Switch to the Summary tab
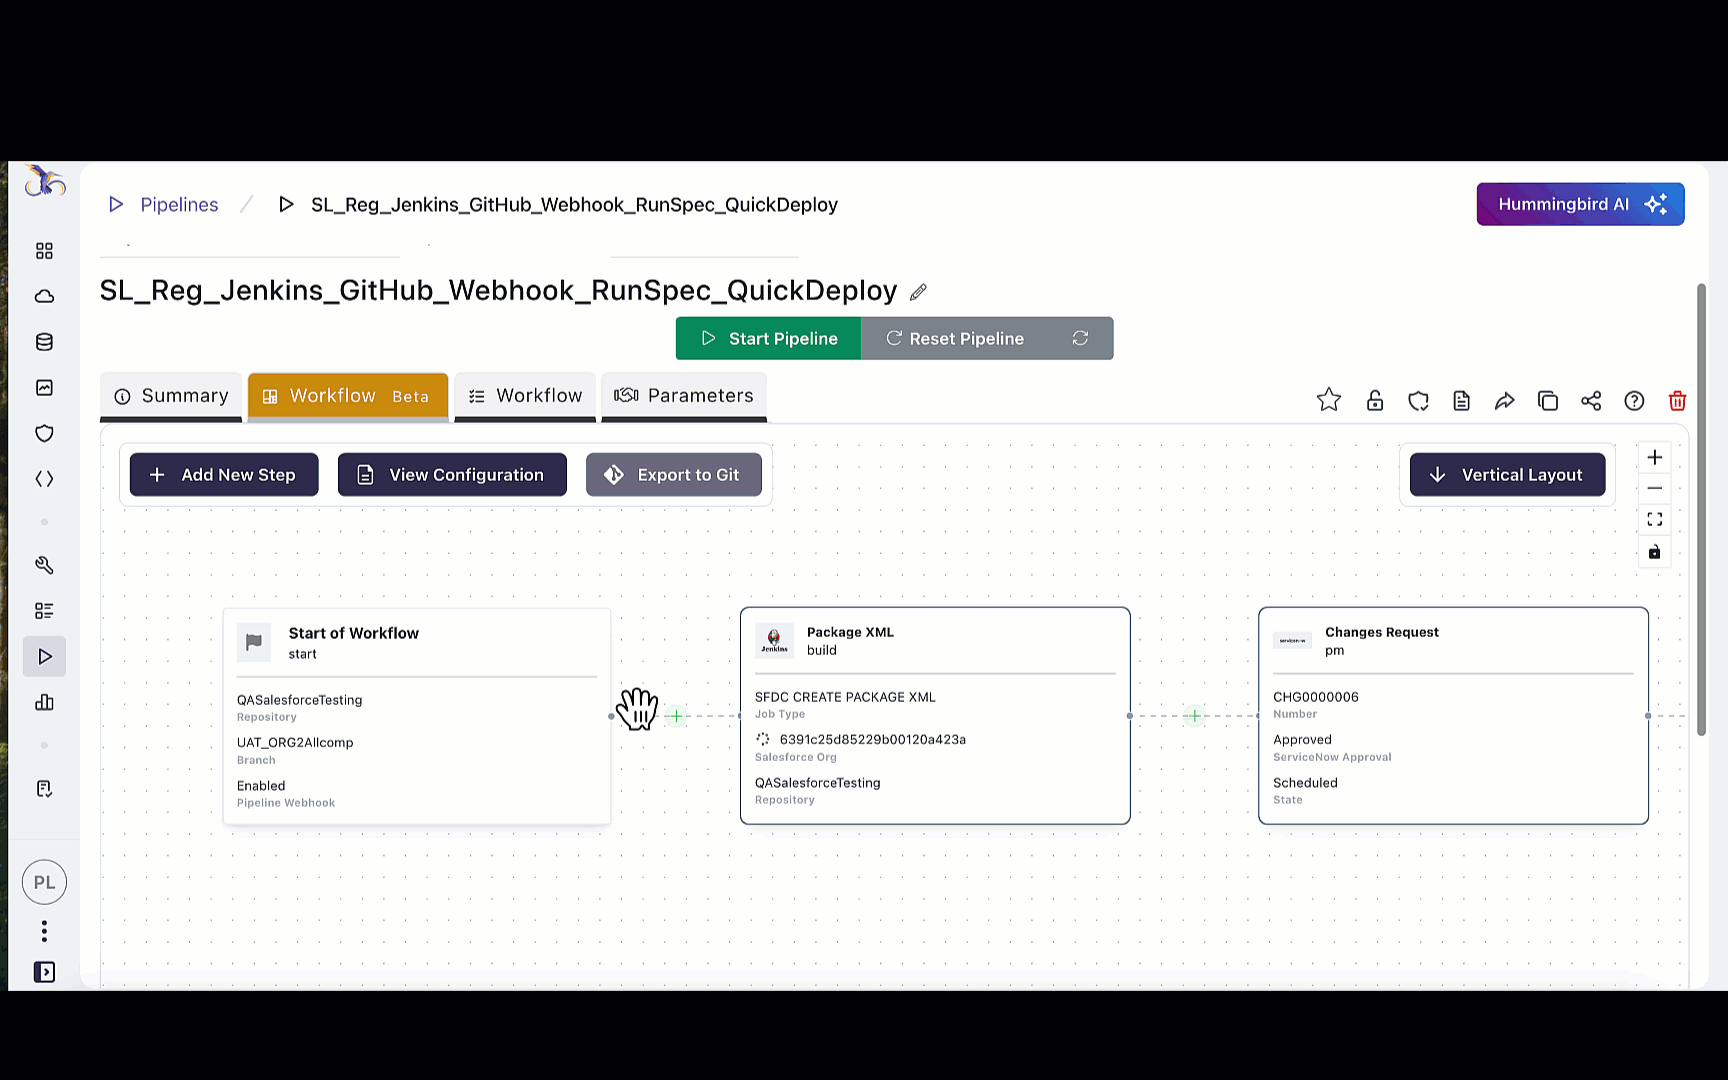The height and width of the screenshot is (1080, 1728). coord(171,396)
